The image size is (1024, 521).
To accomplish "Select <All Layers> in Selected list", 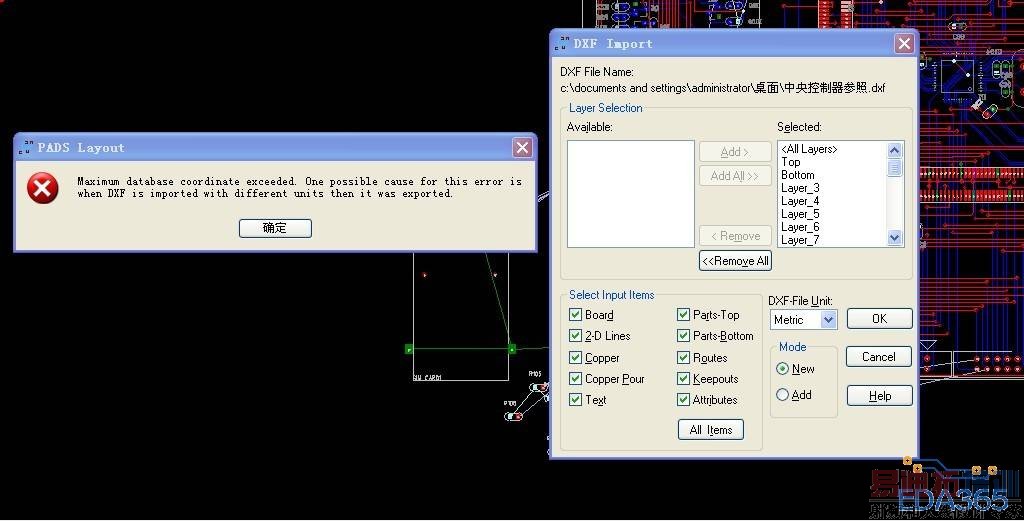I will point(809,149).
